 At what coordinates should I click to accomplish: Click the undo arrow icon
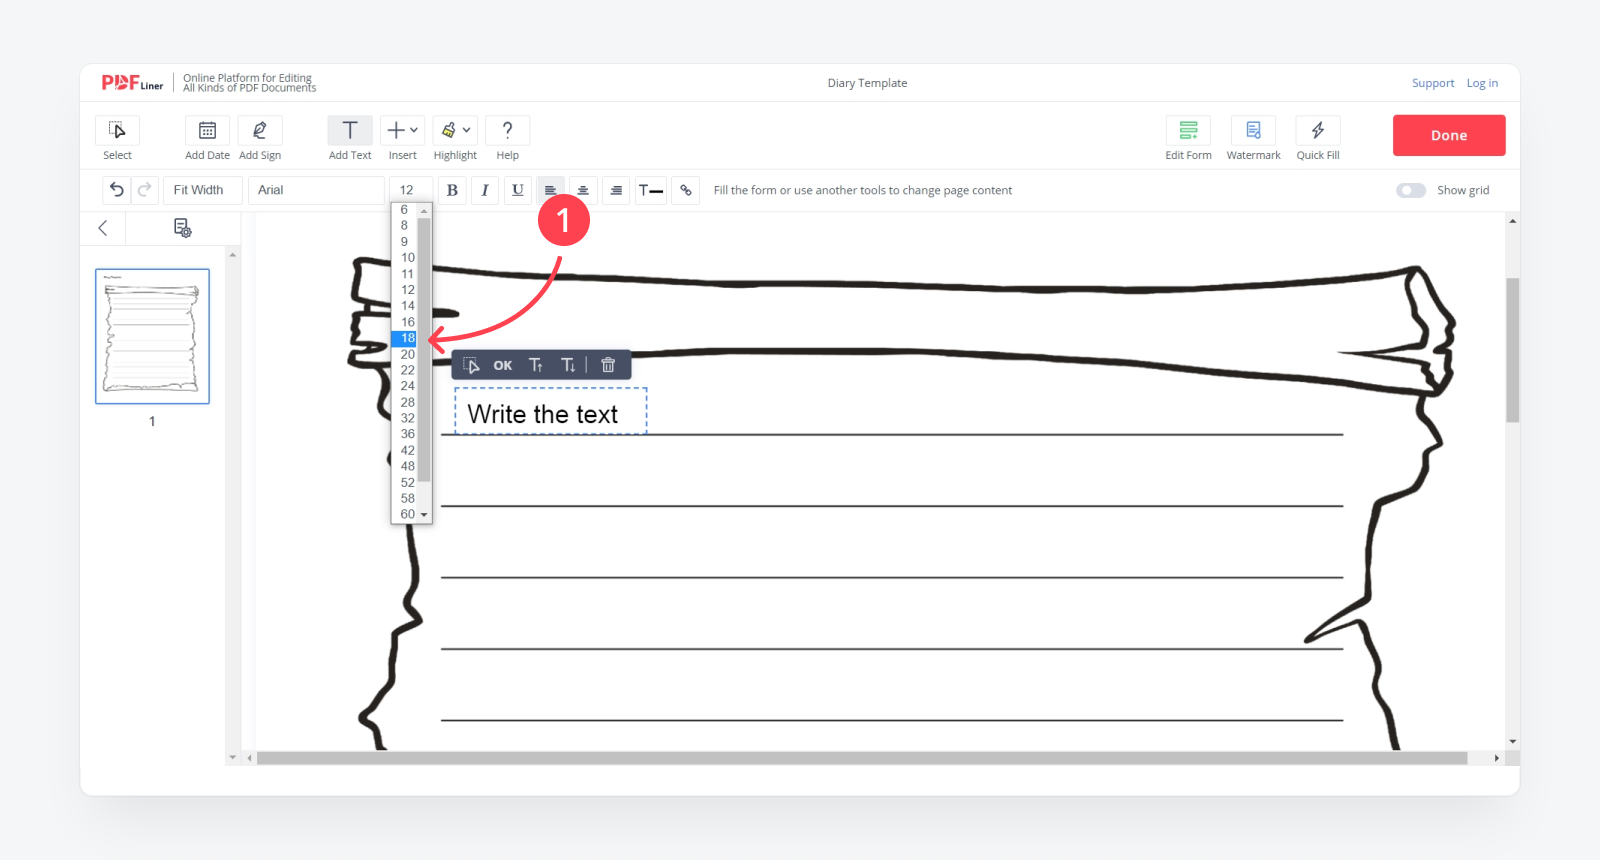click(x=117, y=190)
